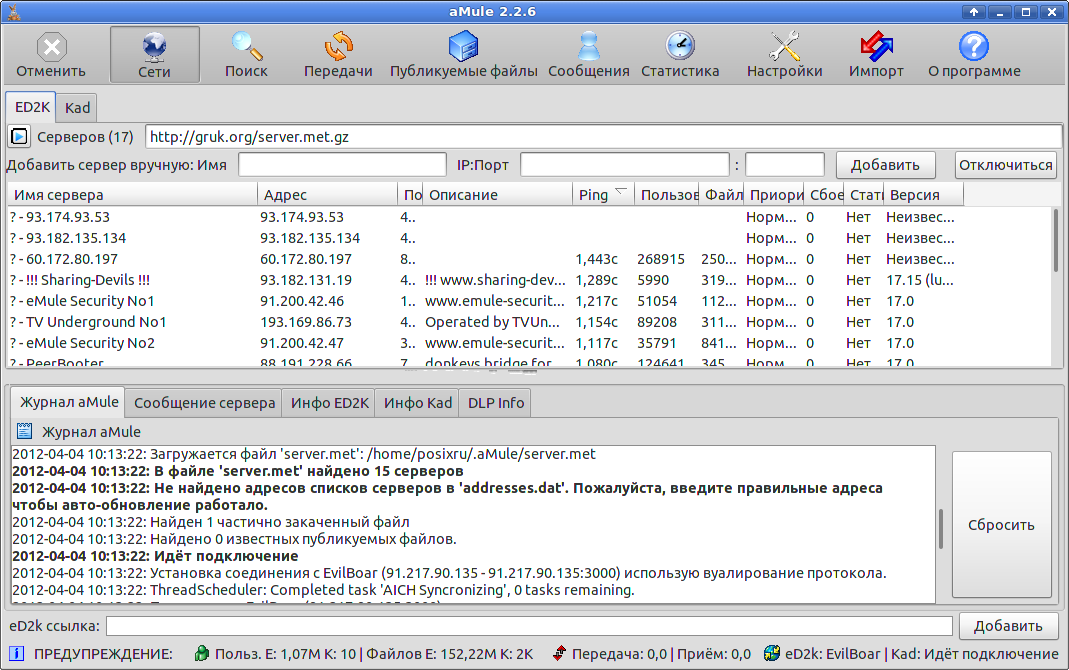The height and width of the screenshot is (670, 1069).
Task: Open Публикуемые файлы shared files
Action: click(x=464, y=55)
